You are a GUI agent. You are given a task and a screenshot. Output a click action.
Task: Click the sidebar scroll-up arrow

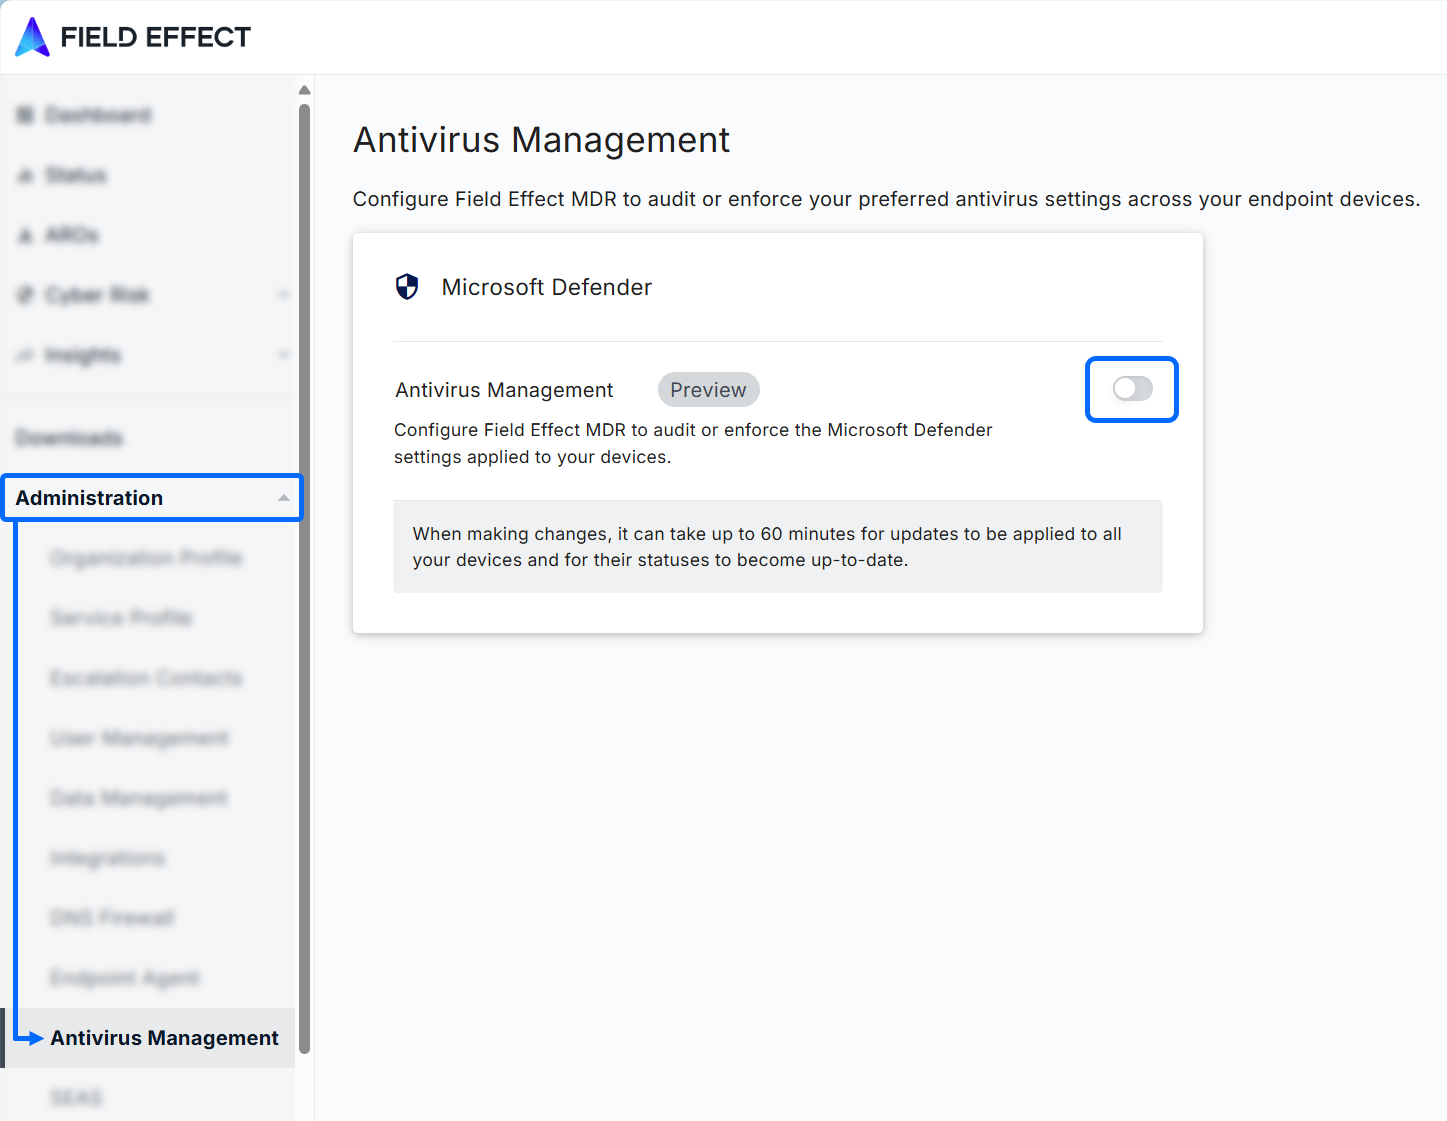(304, 90)
